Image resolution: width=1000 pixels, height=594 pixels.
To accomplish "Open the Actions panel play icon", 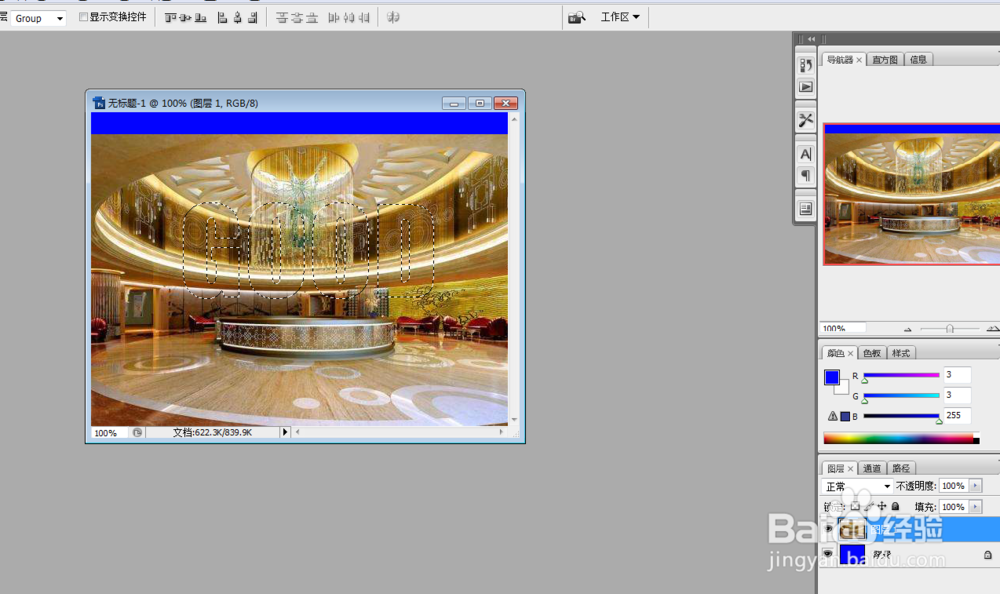I will click(x=806, y=87).
